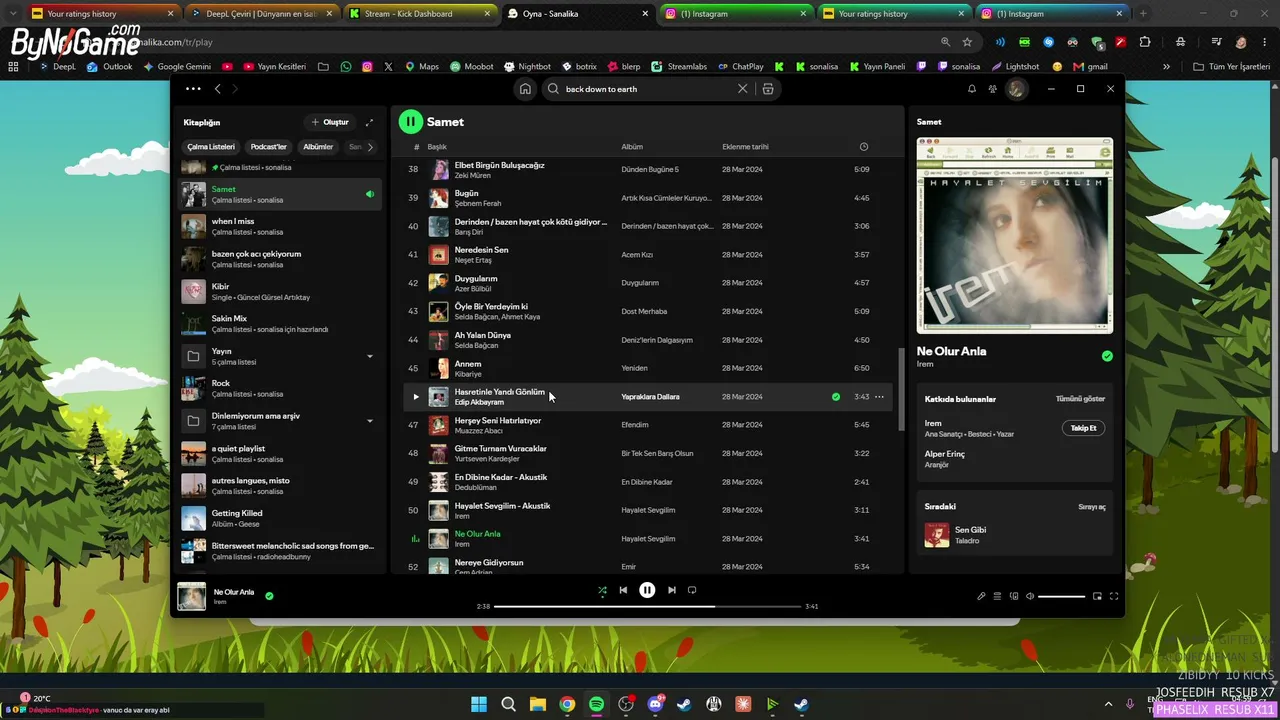The height and width of the screenshot is (720, 1280).
Task: Open Sen Gibi in the up next section
Action: click(x=1015, y=535)
